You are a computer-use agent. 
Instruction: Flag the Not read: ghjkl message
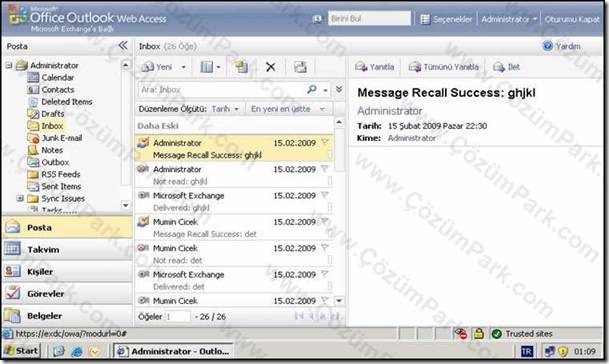pyautogui.click(x=325, y=169)
